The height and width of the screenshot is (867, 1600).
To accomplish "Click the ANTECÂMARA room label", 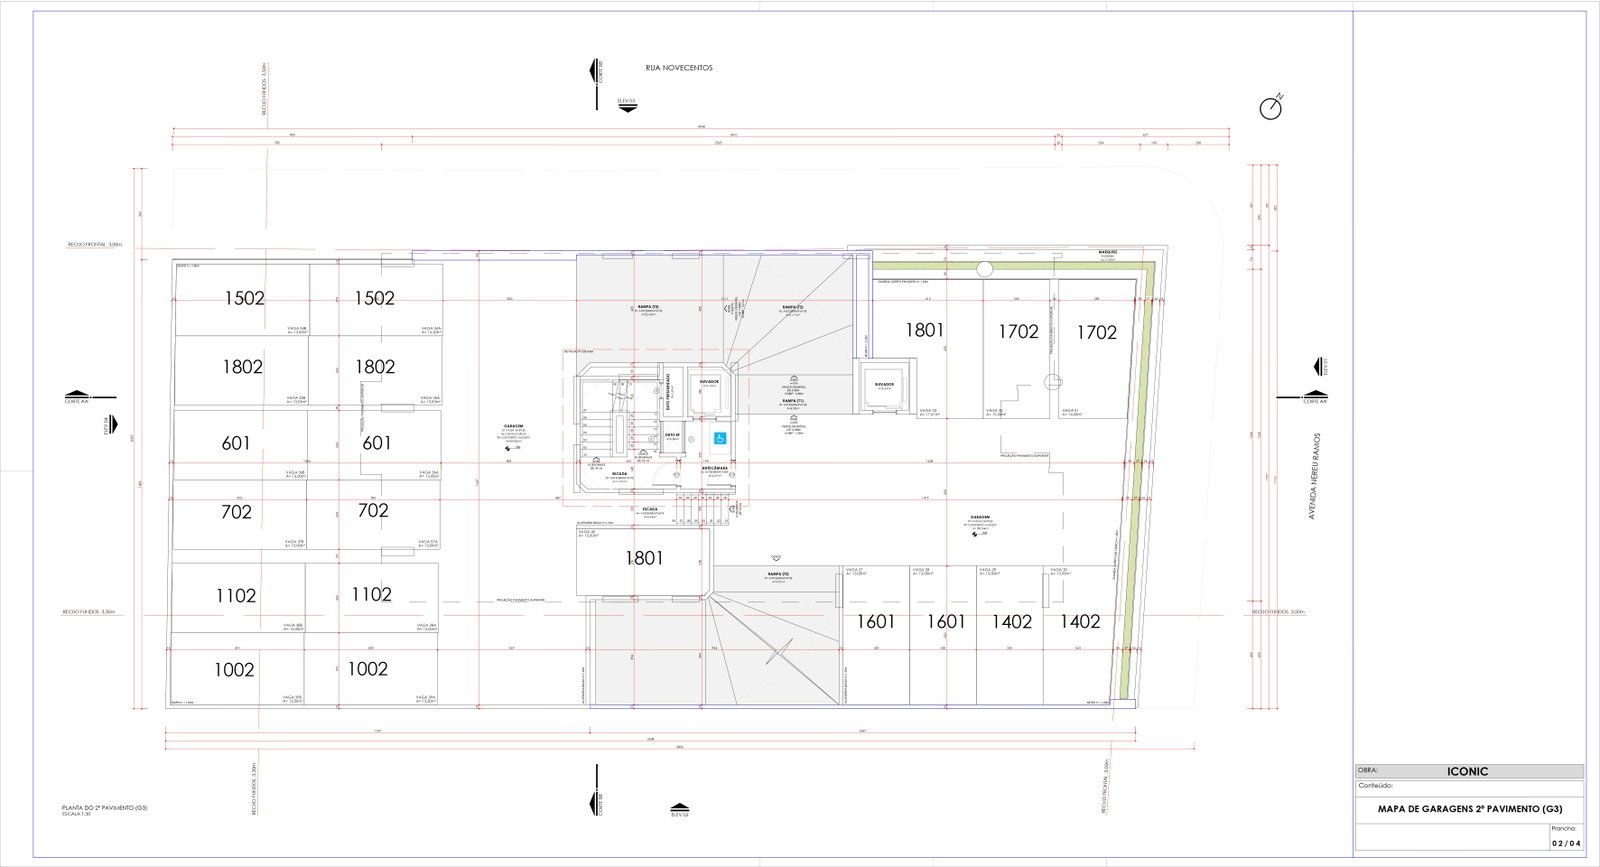I will tap(714, 467).
